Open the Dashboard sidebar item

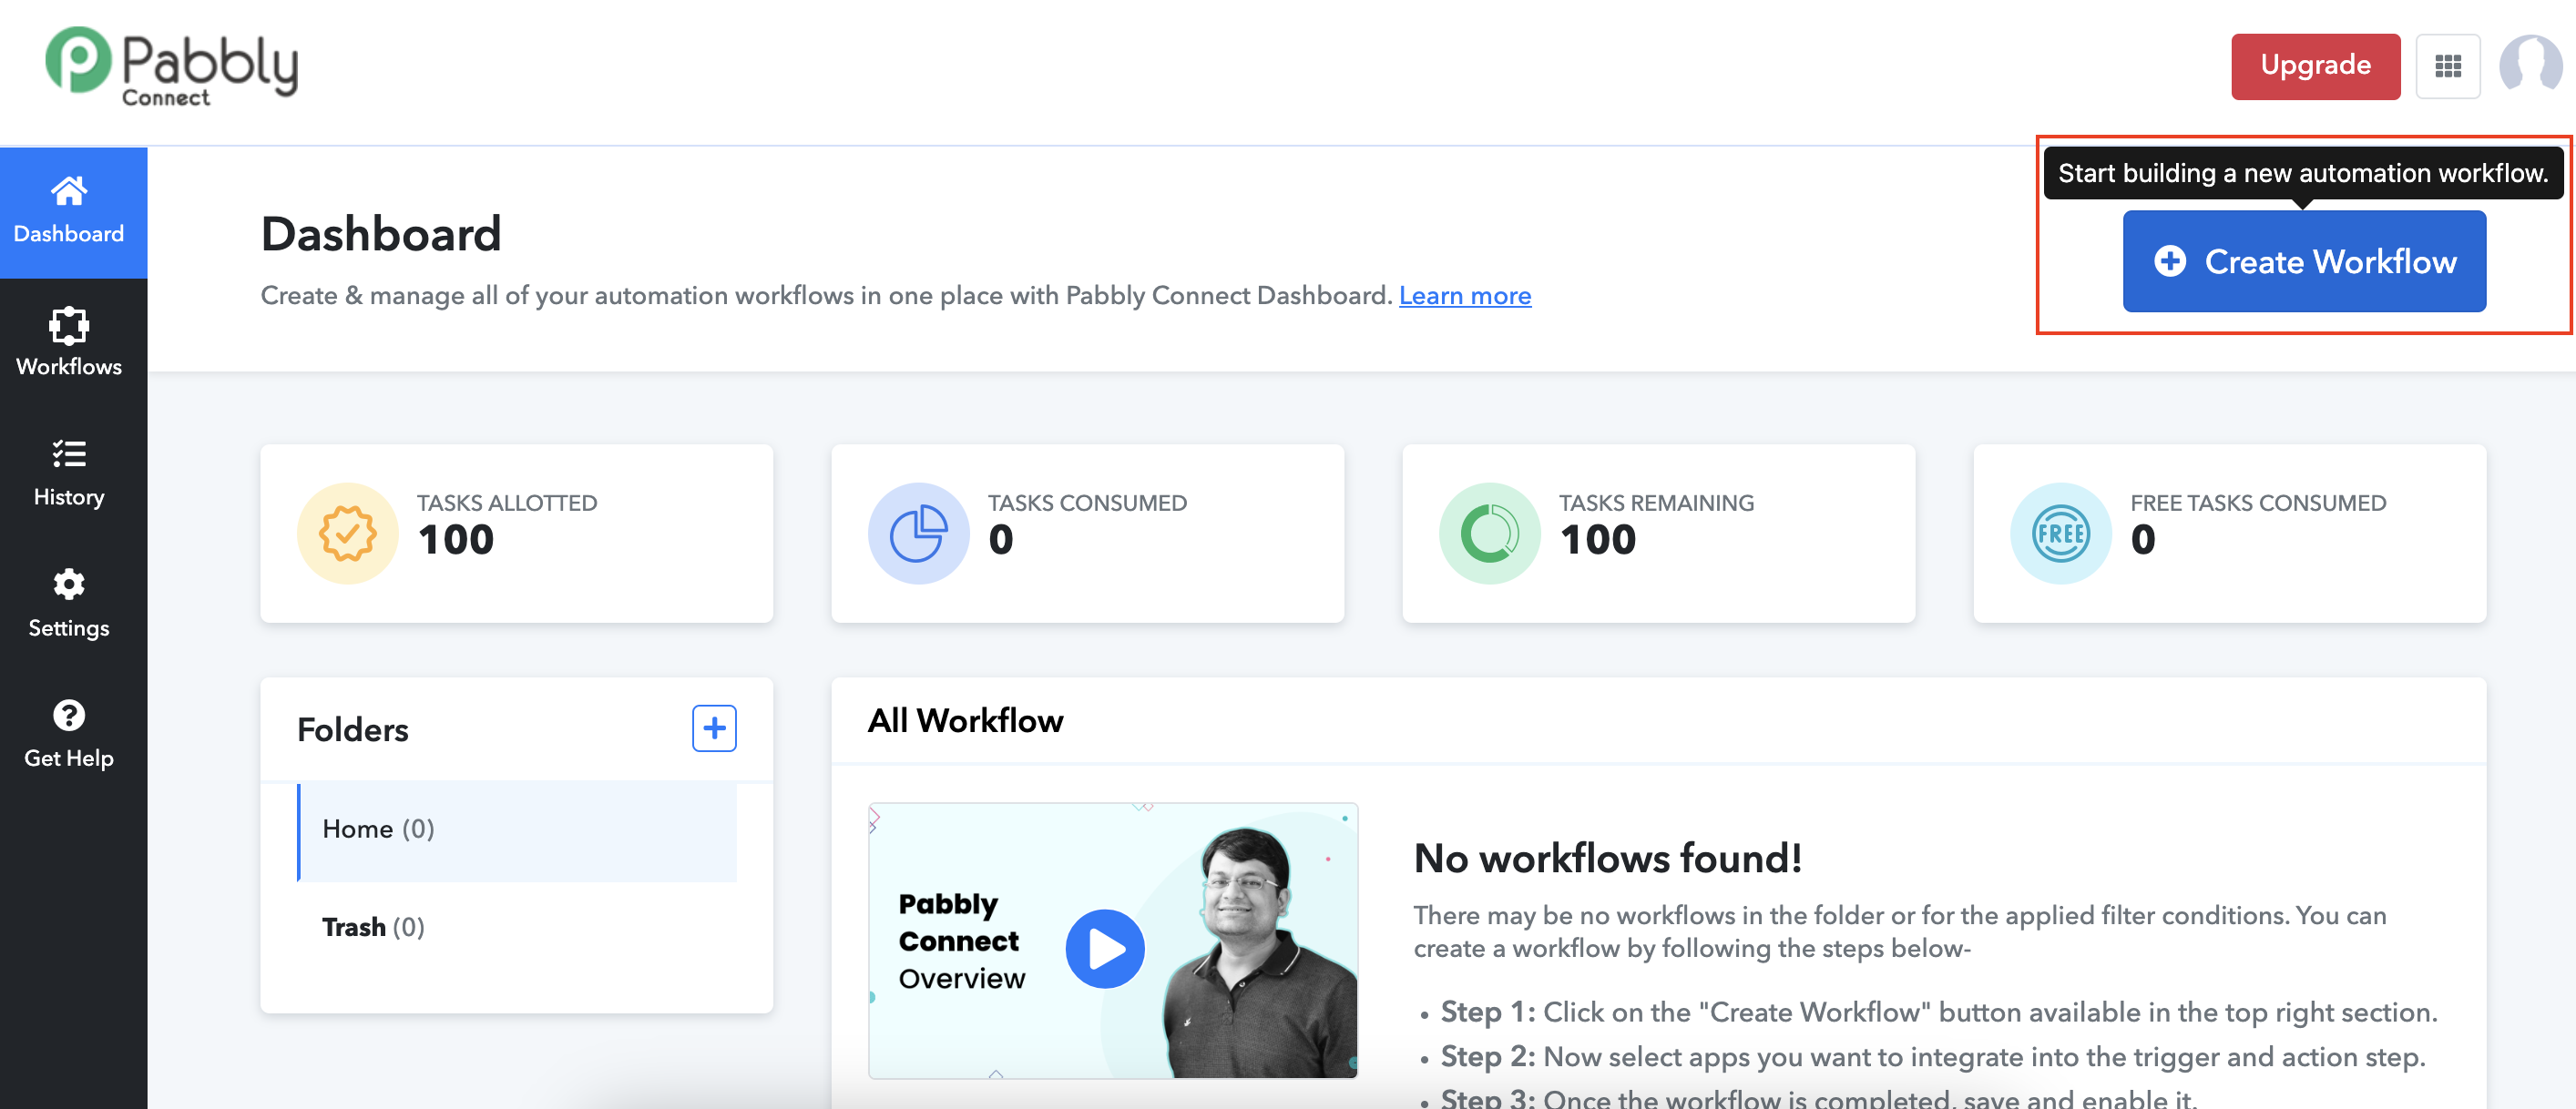[x=69, y=211]
